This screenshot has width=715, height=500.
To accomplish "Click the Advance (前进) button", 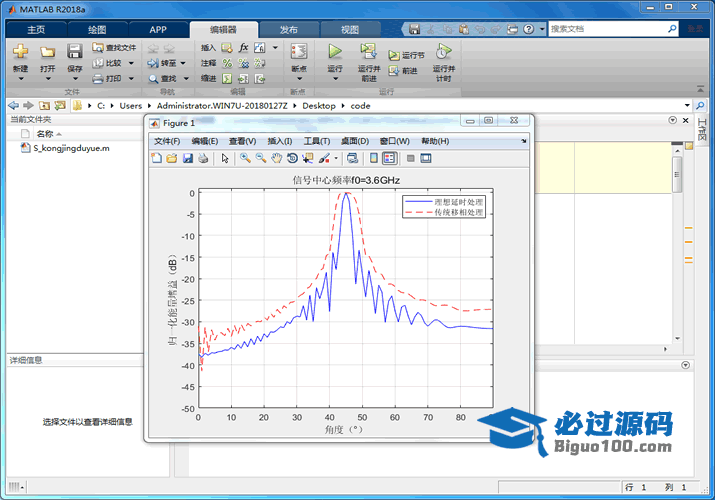I will pos(403,71).
